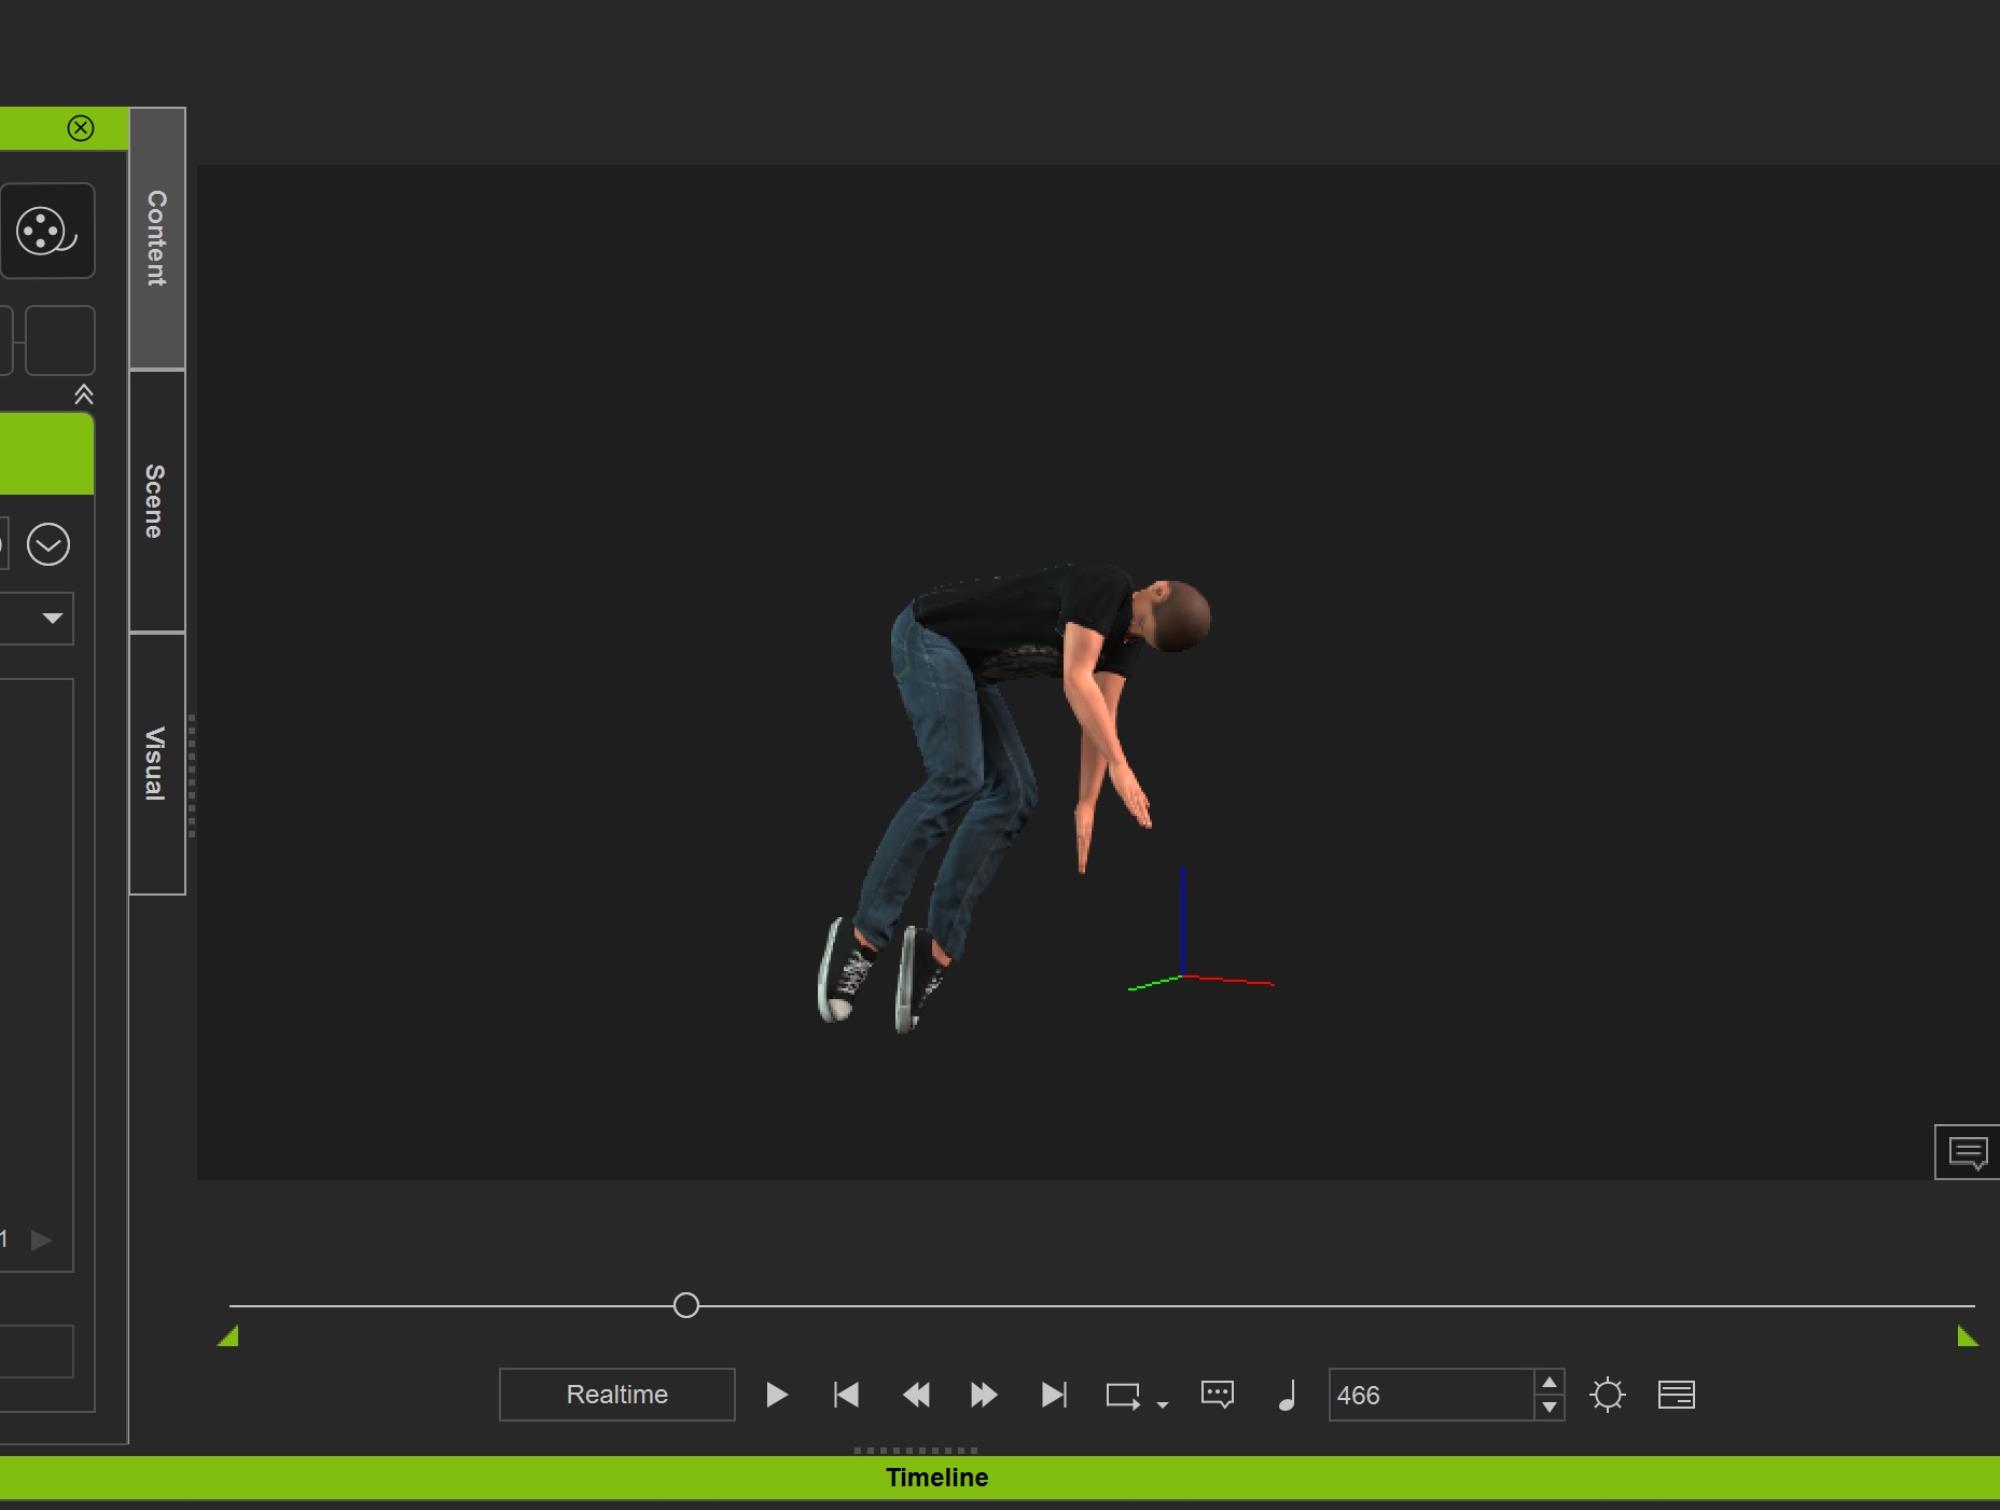Screen dimensions: 2000x1510
Task: Play the animation
Action: (777, 1394)
